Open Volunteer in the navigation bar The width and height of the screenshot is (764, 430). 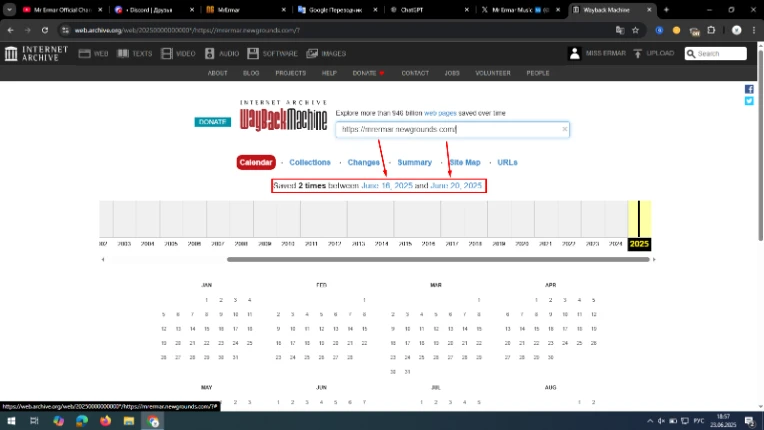coord(493,73)
